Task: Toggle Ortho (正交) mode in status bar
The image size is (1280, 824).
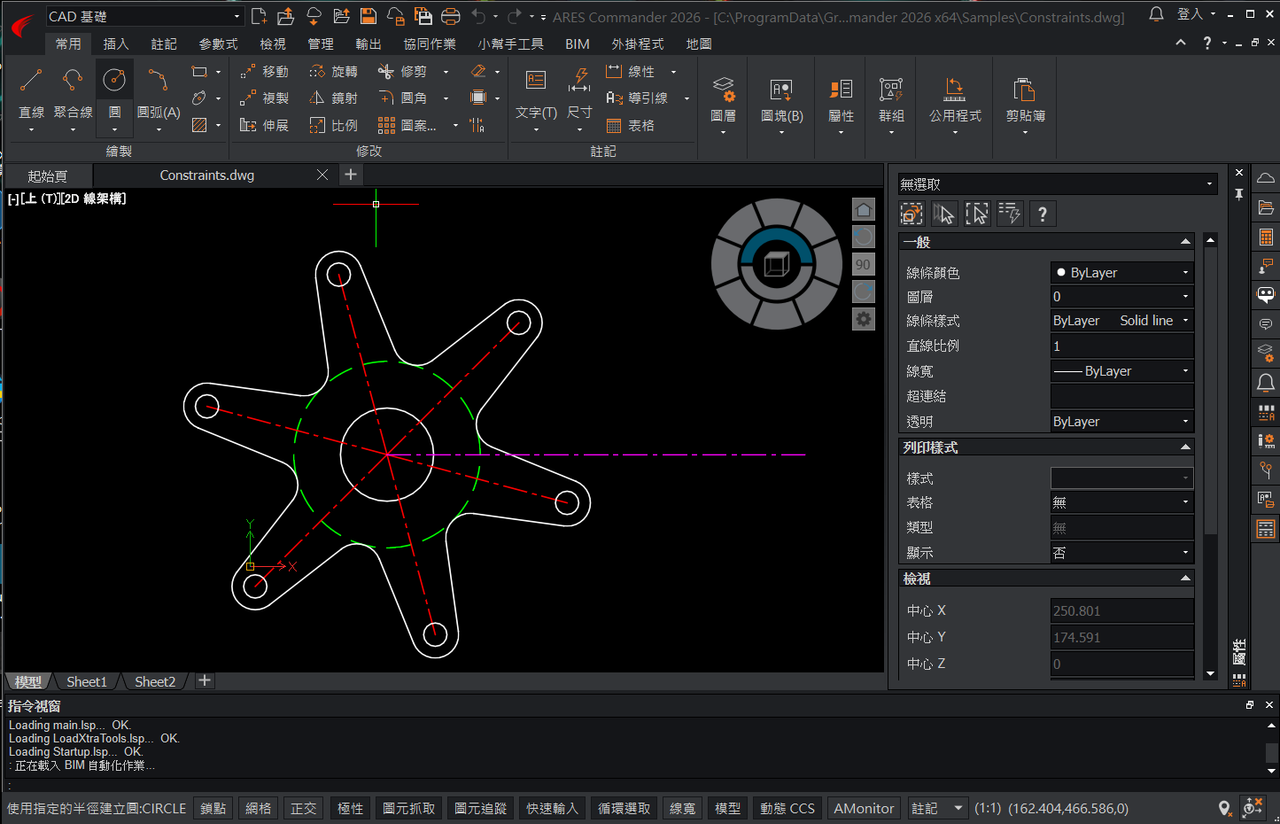Action: (x=304, y=808)
